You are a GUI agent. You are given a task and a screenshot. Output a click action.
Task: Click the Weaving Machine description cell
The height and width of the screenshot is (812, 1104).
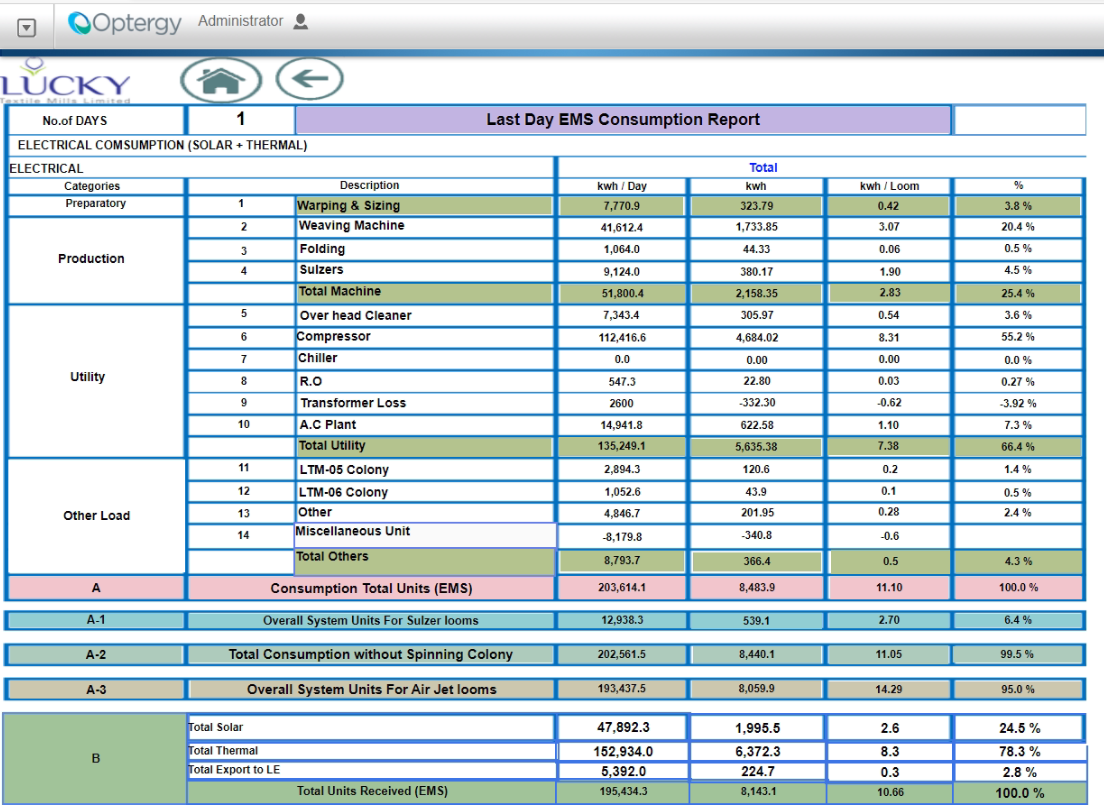coord(424,227)
